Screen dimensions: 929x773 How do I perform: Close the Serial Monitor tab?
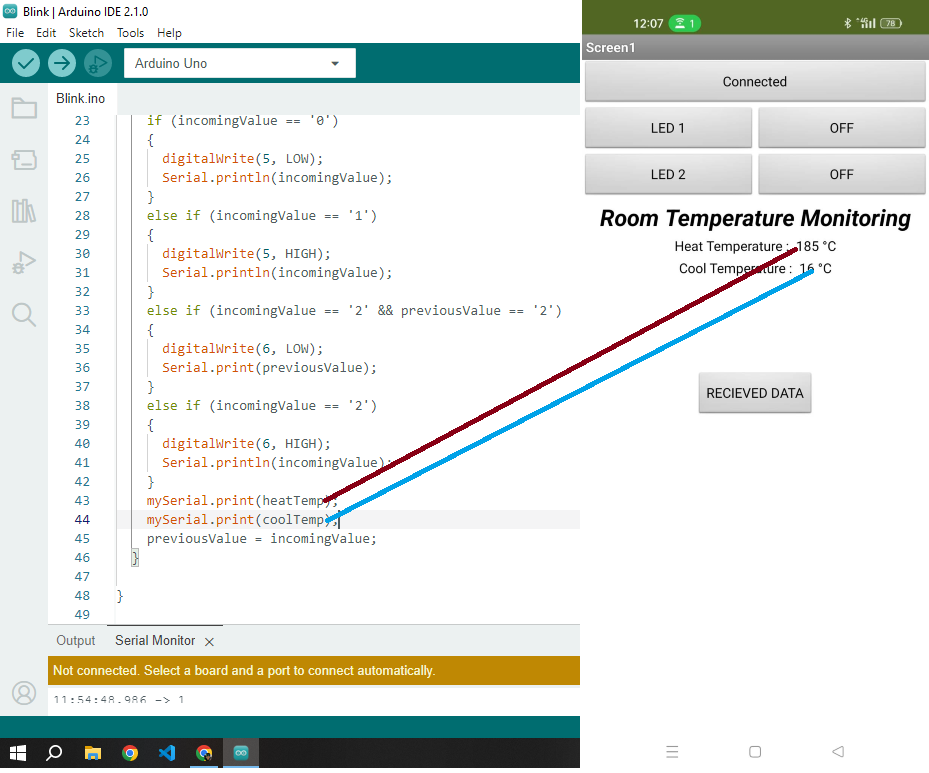tap(209, 641)
